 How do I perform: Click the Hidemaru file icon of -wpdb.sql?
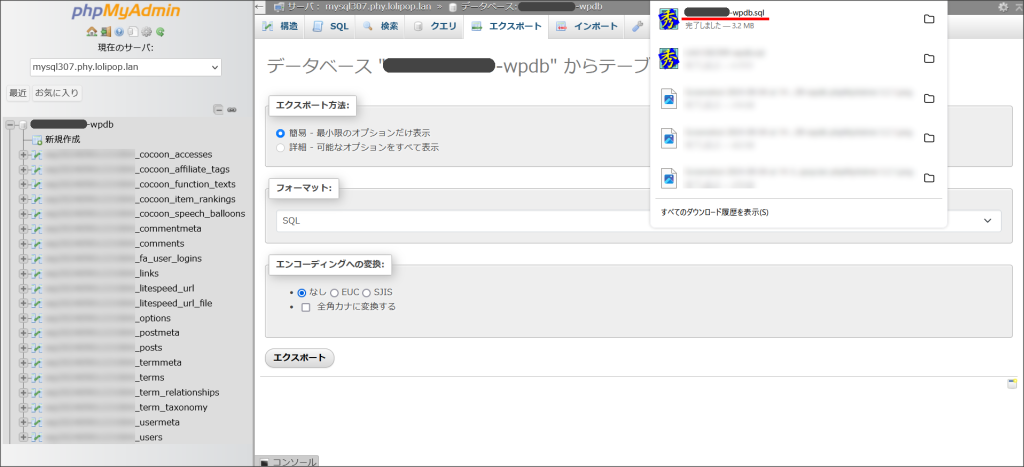(668, 19)
